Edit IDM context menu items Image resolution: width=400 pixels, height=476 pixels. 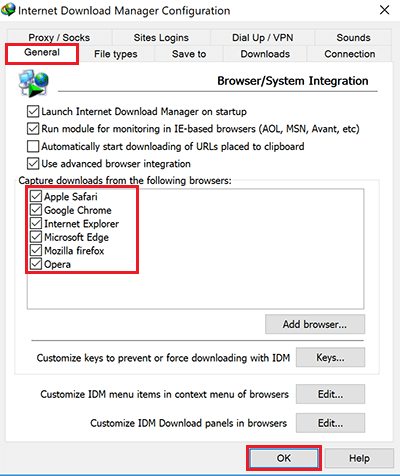(330, 394)
